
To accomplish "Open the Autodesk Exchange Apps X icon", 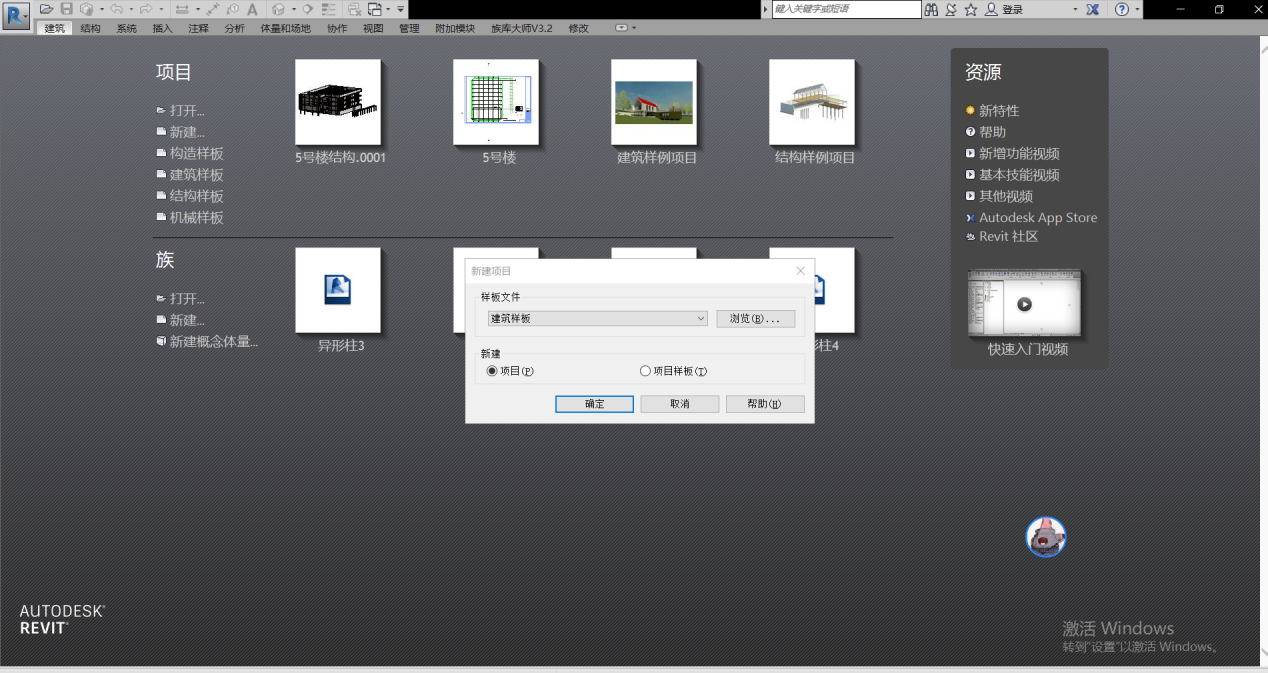I will point(1093,9).
